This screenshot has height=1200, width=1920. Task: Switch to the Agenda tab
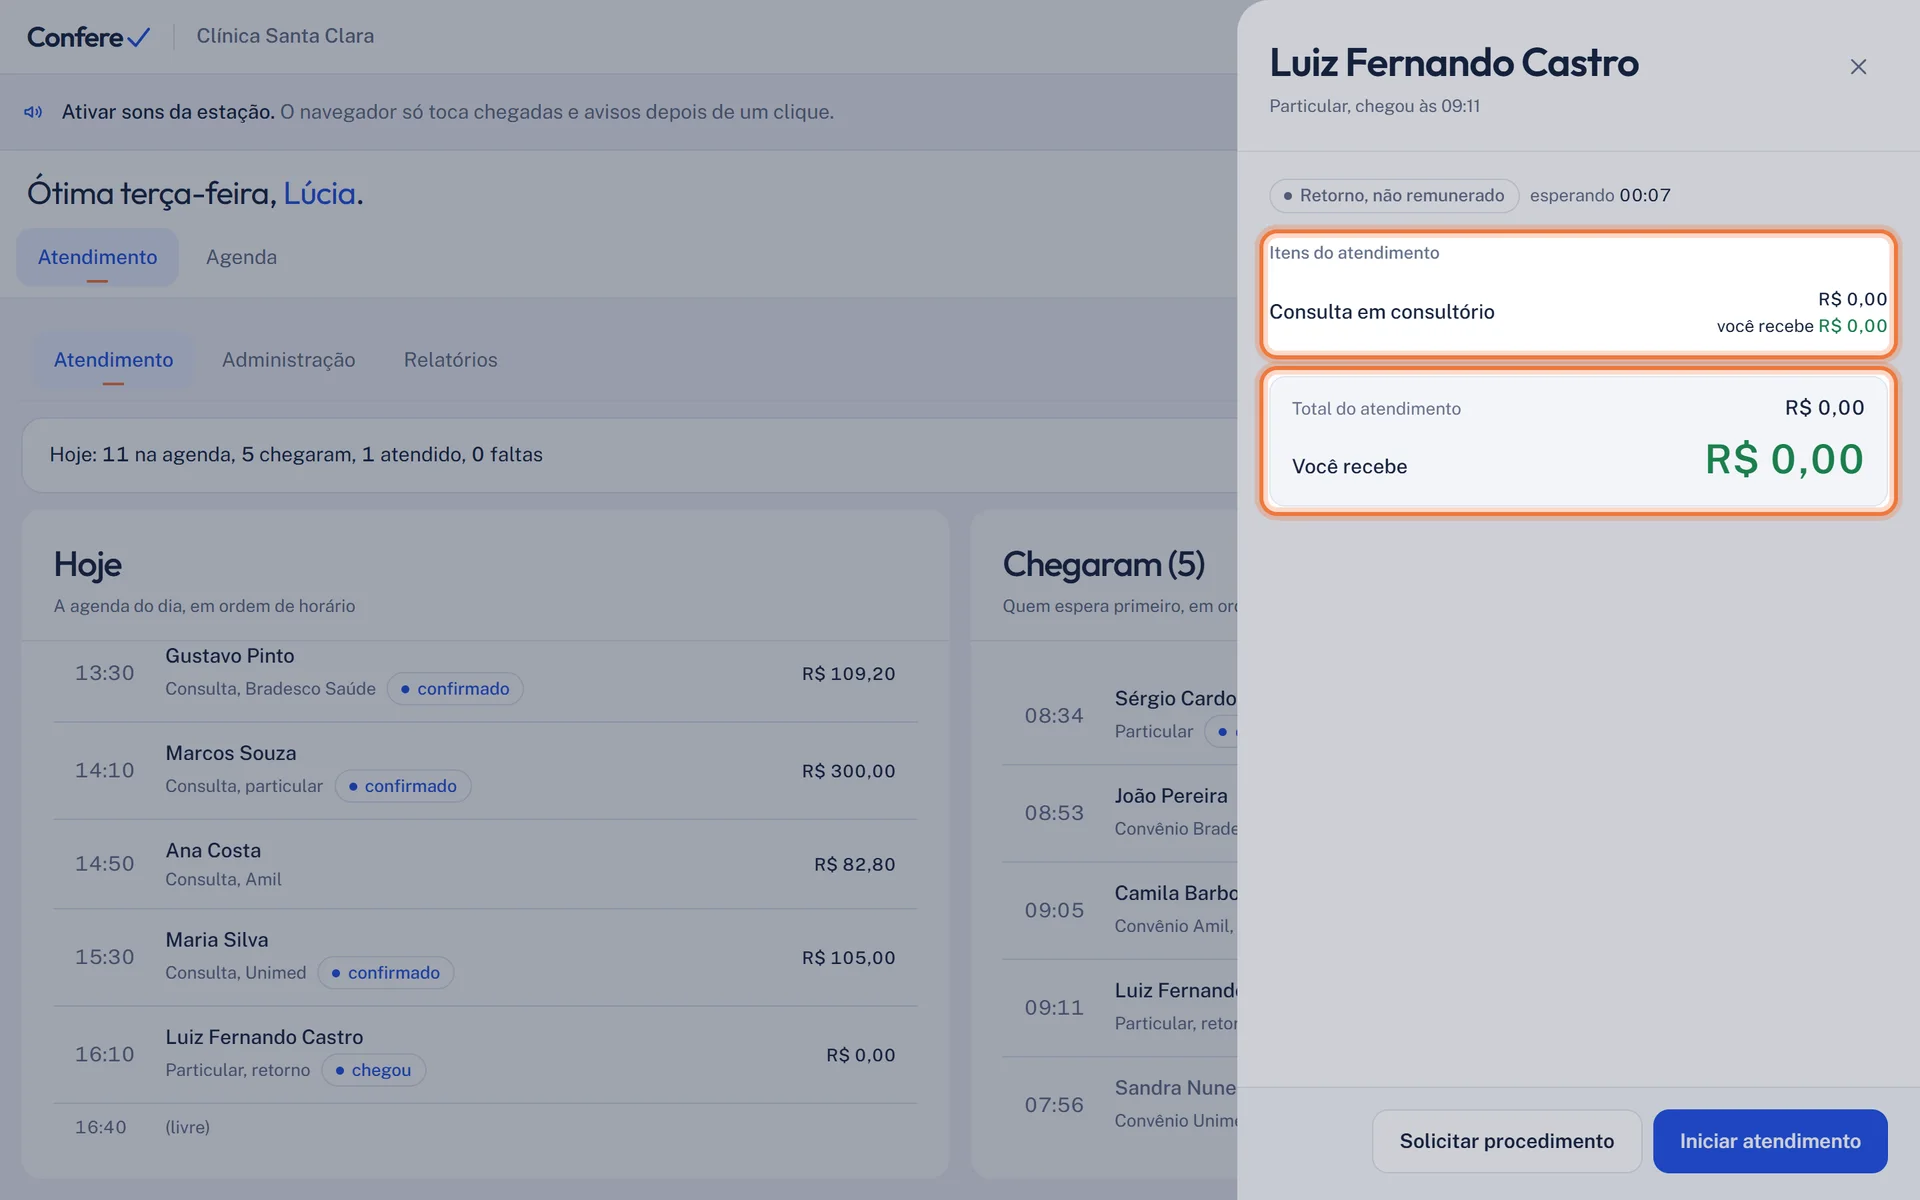click(241, 257)
